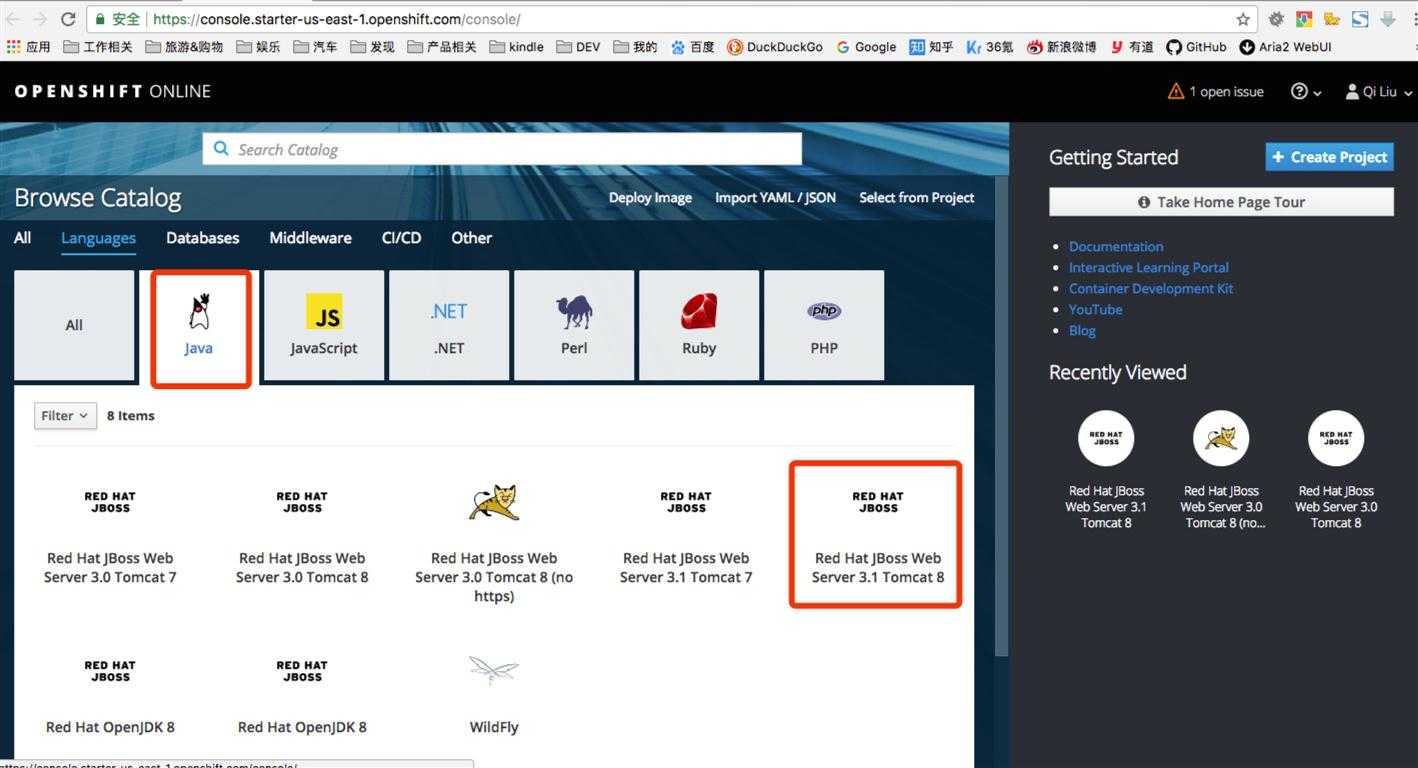The height and width of the screenshot is (768, 1418).
Task: Open recently viewed Web Server 3.1 Tomcat 8
Action: (1106, 470)
